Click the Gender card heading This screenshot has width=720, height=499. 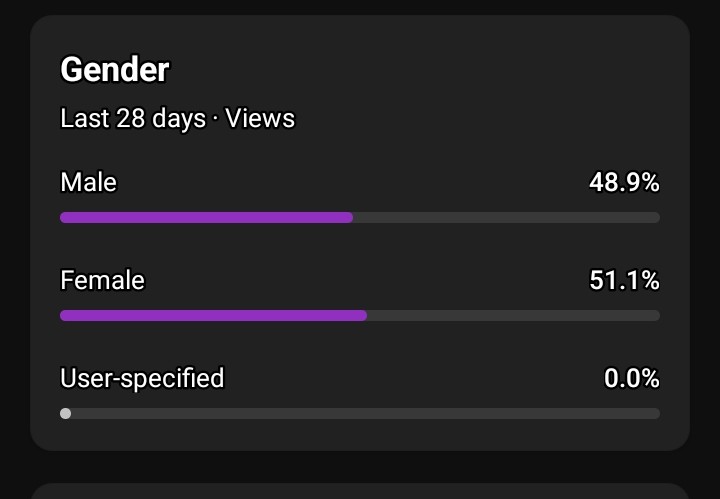pos(115,70)
